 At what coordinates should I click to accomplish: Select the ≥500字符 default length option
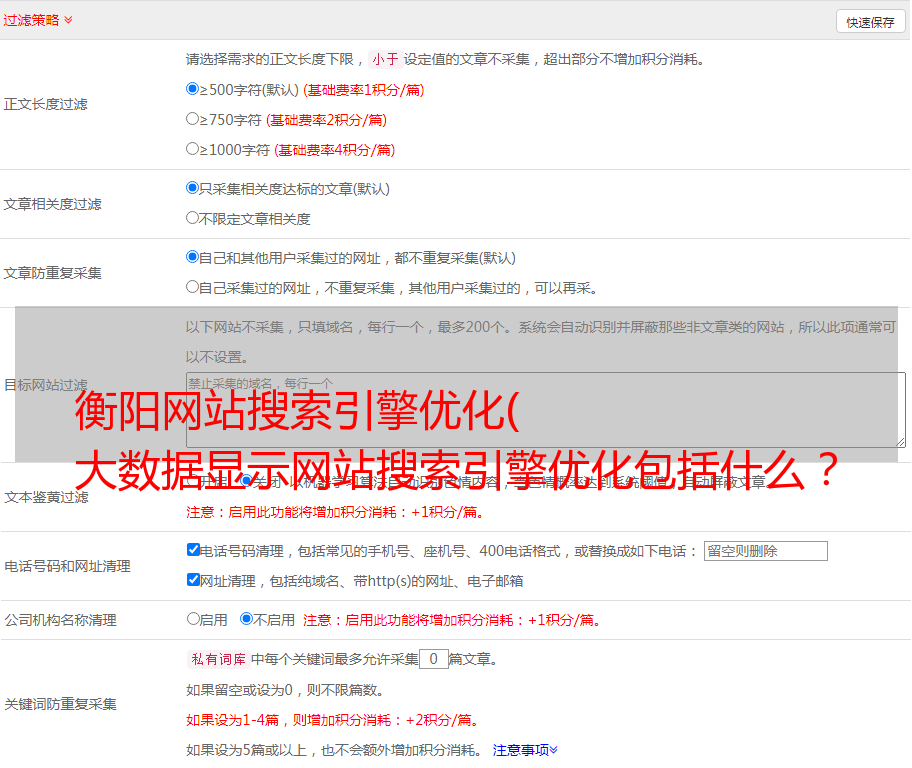(193, 89)
